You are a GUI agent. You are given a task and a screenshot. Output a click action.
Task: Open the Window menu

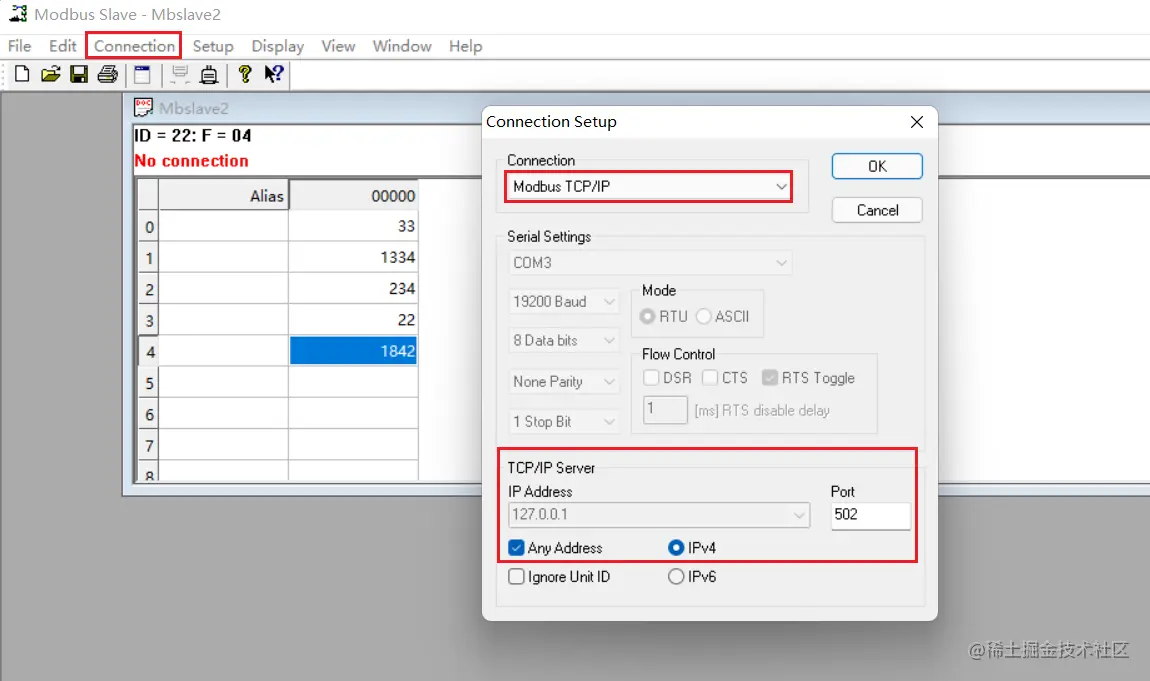[x=402, y=46]
